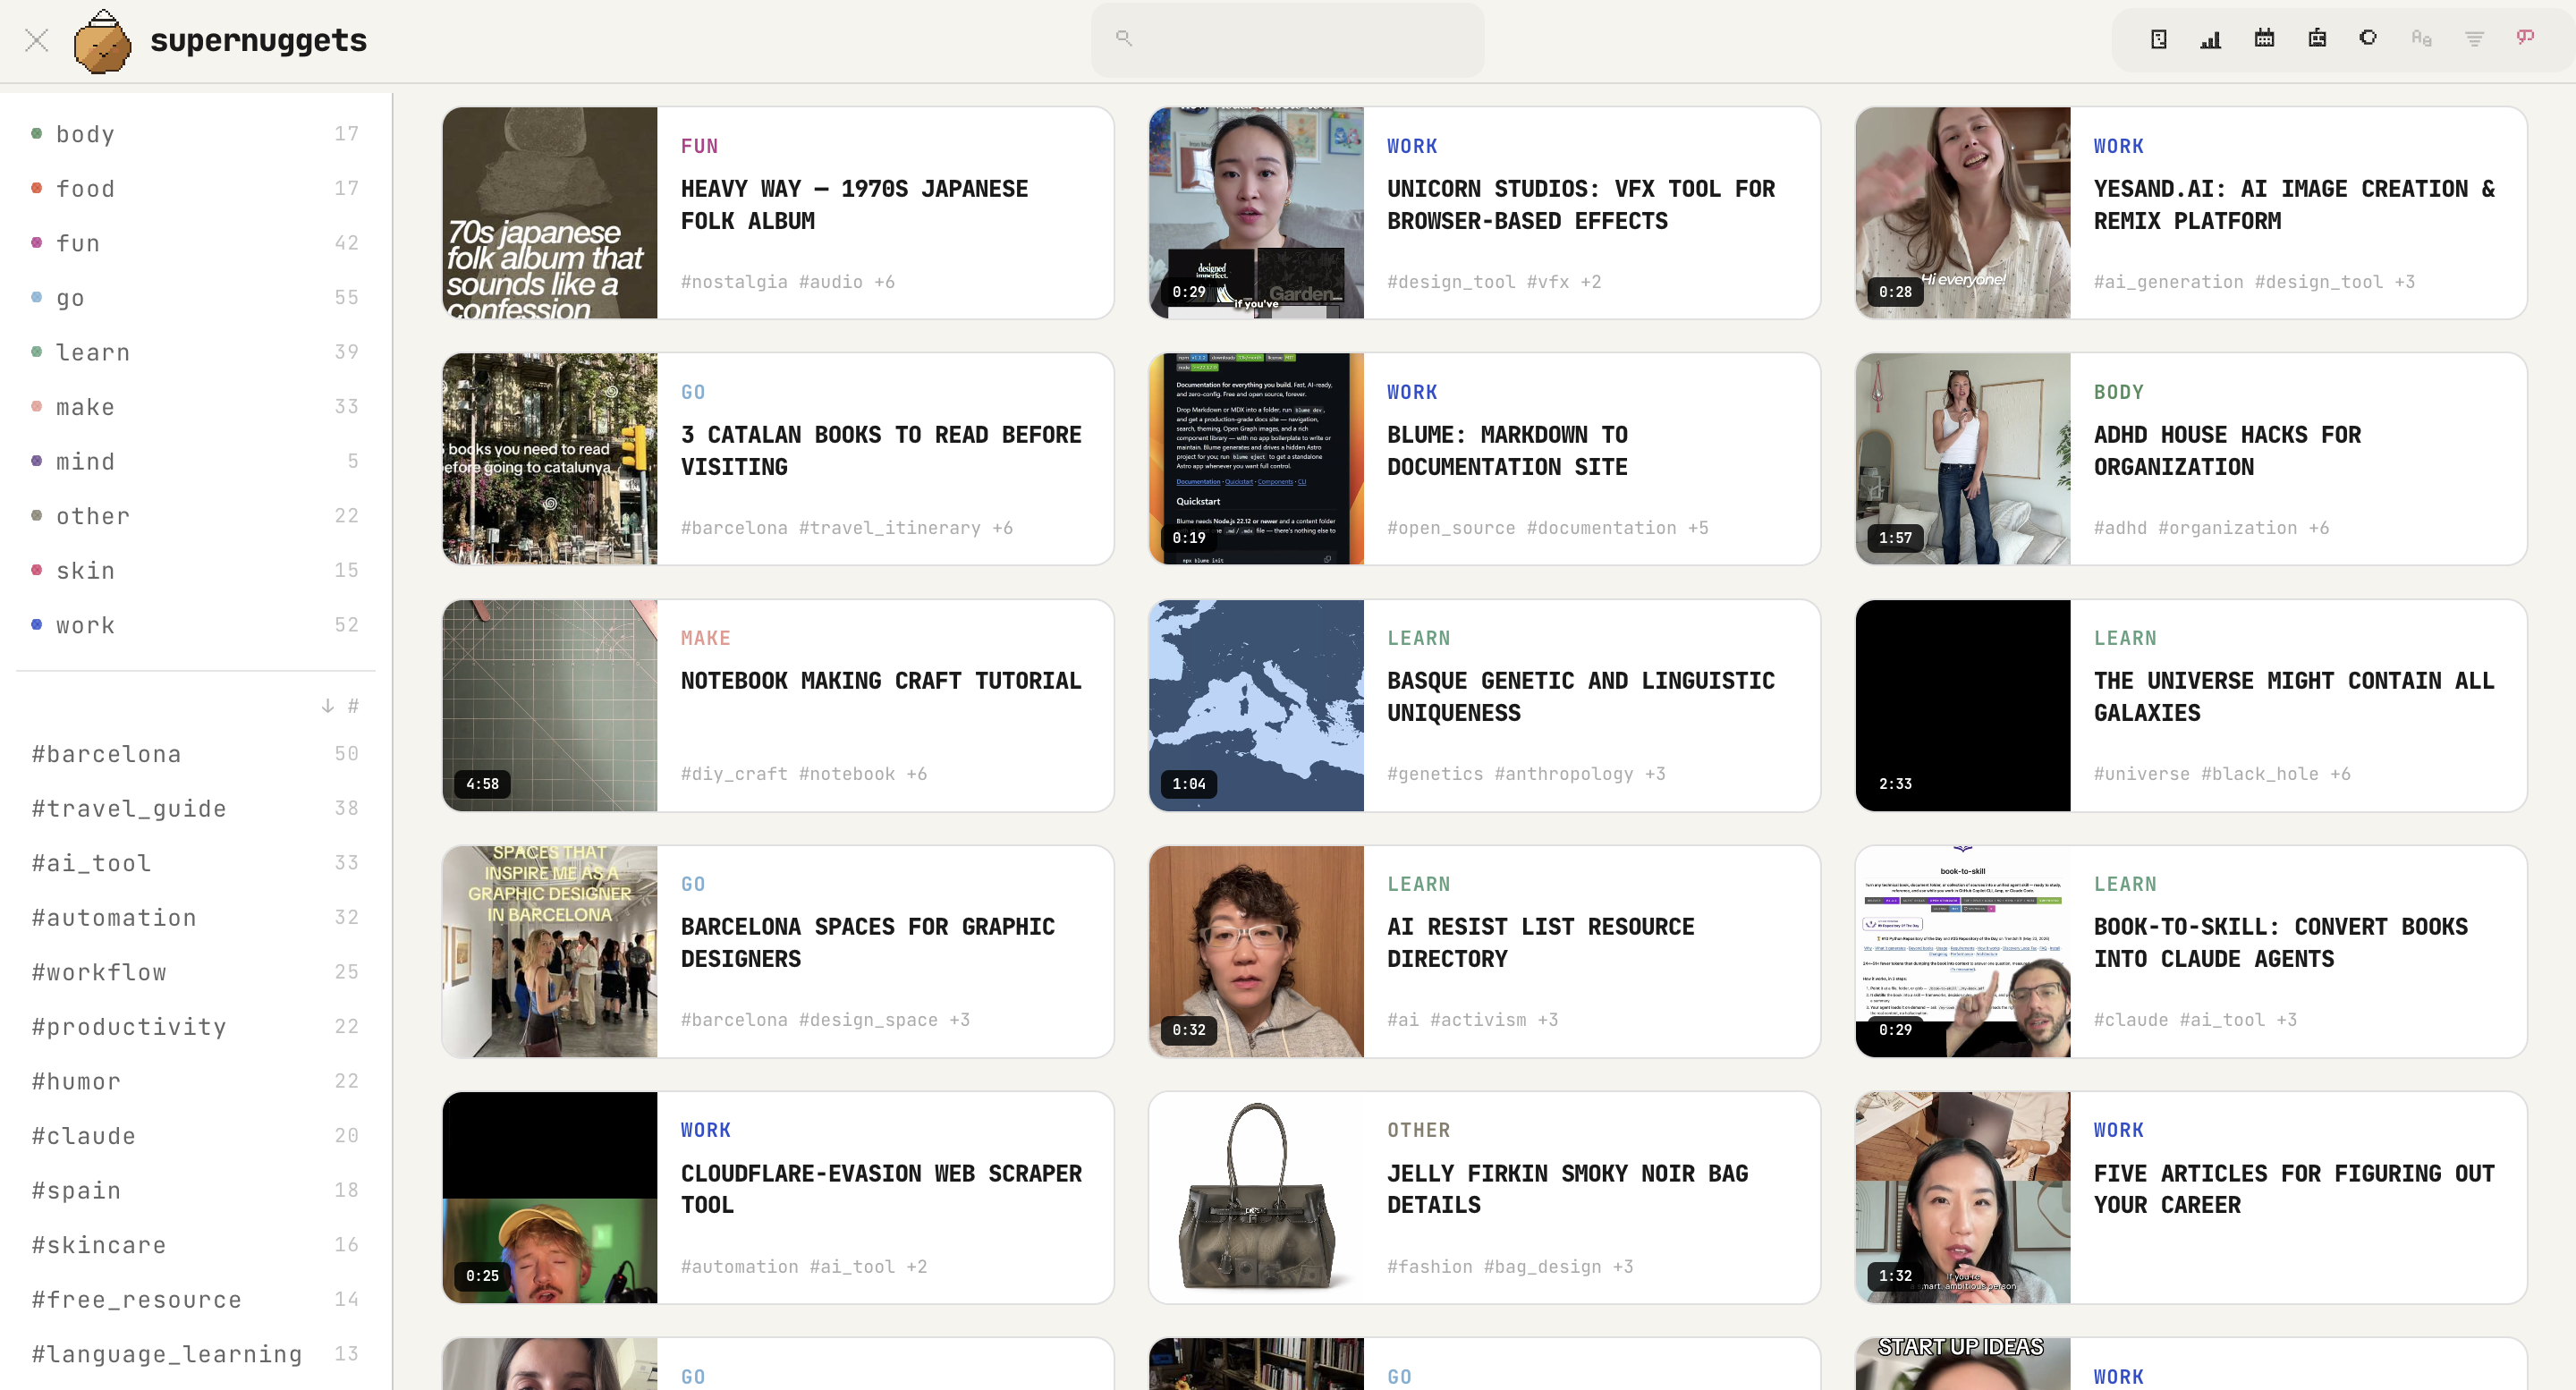
Task: Open Basque Genetic and Linguistic Uniqueness title
Action: click(x=1580, y=696)
